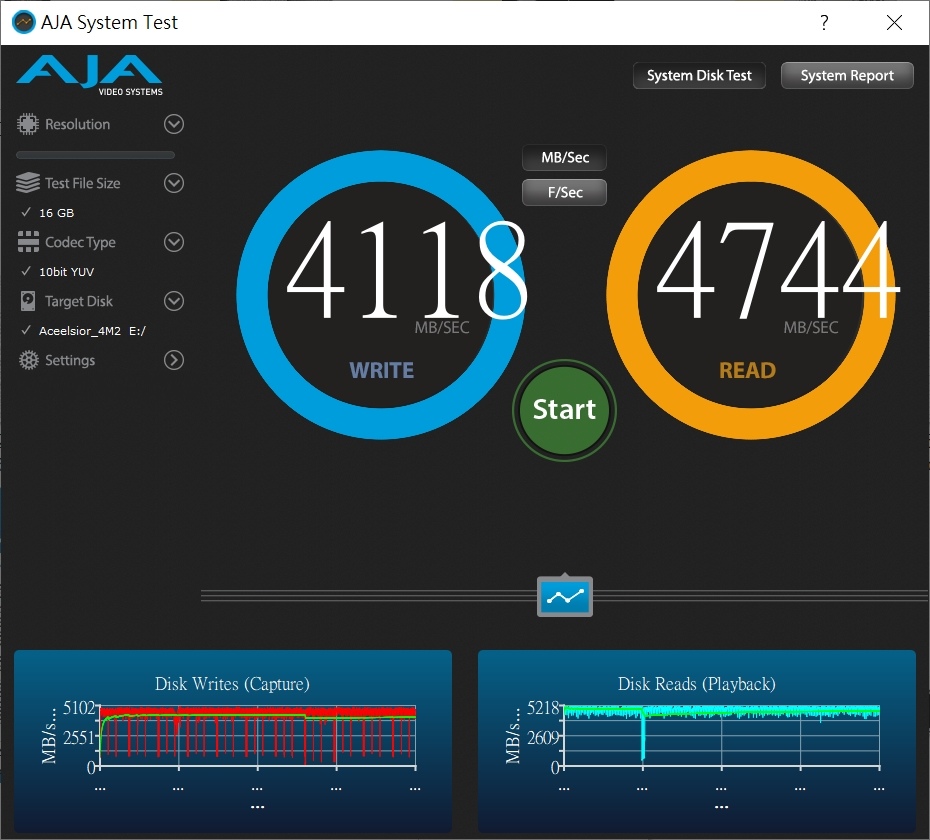The image size is (930, 840).
Task: Click the Target Disk drive icon
Action: point(27,301)
